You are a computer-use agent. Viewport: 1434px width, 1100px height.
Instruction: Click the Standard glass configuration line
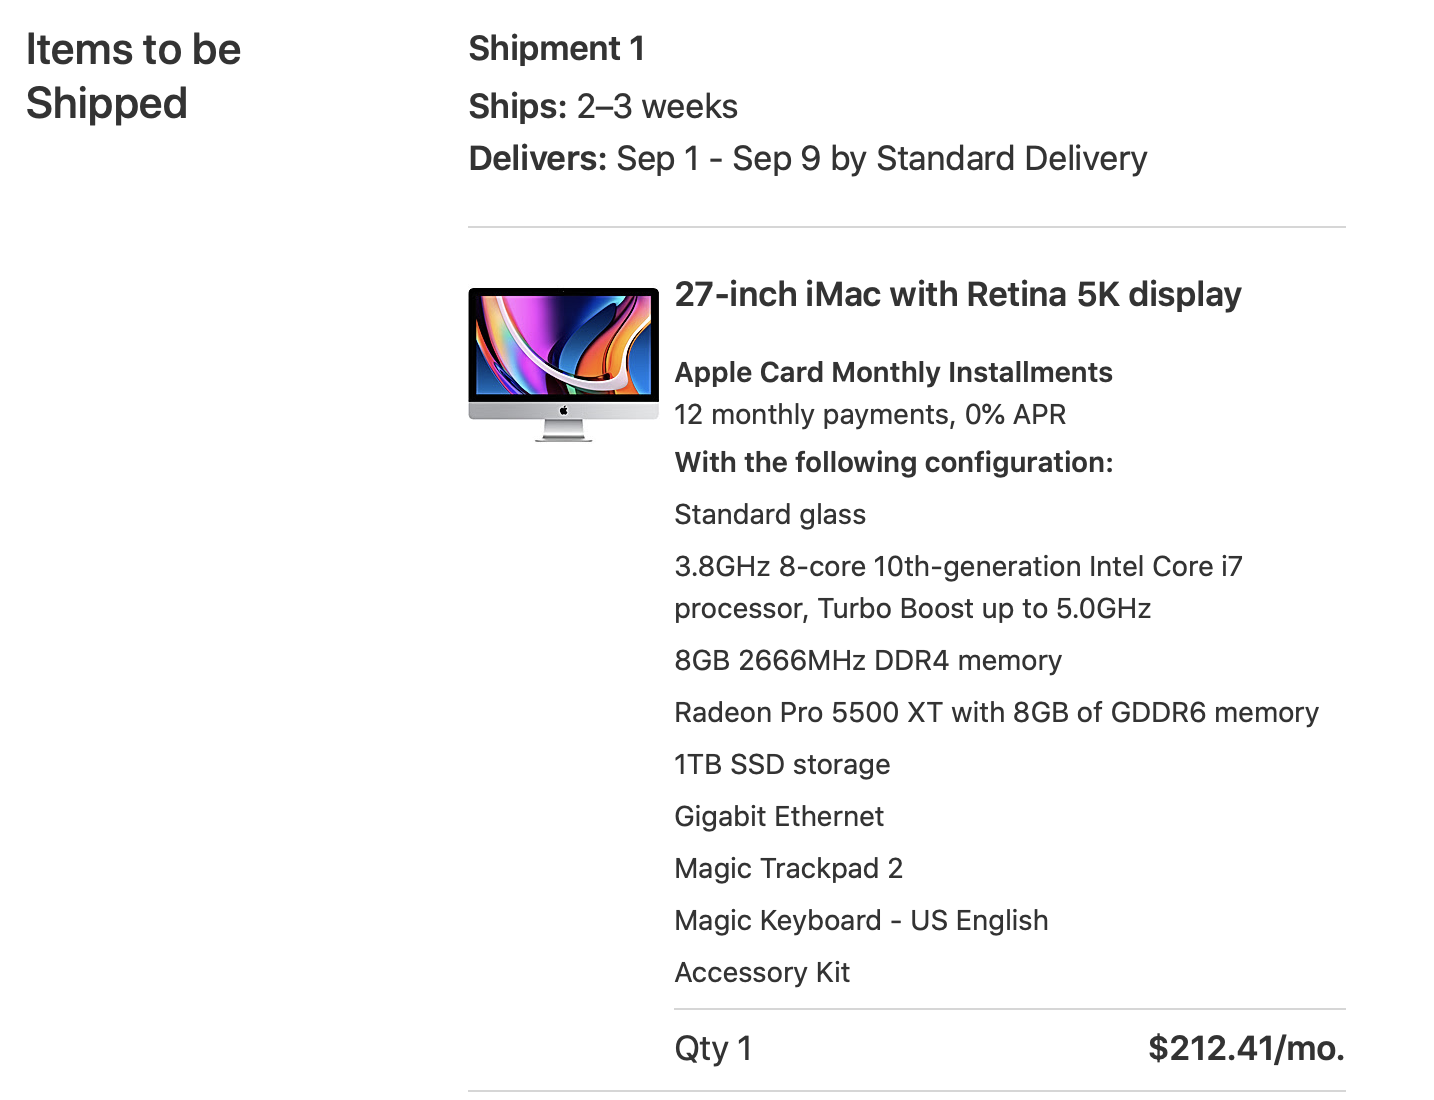770,515
